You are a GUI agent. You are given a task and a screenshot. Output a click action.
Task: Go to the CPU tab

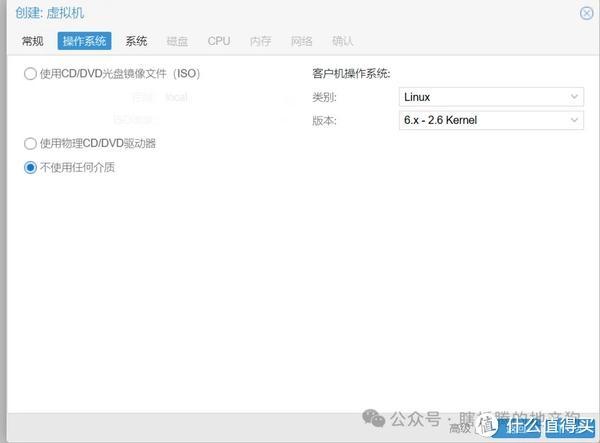coord(219,41)
